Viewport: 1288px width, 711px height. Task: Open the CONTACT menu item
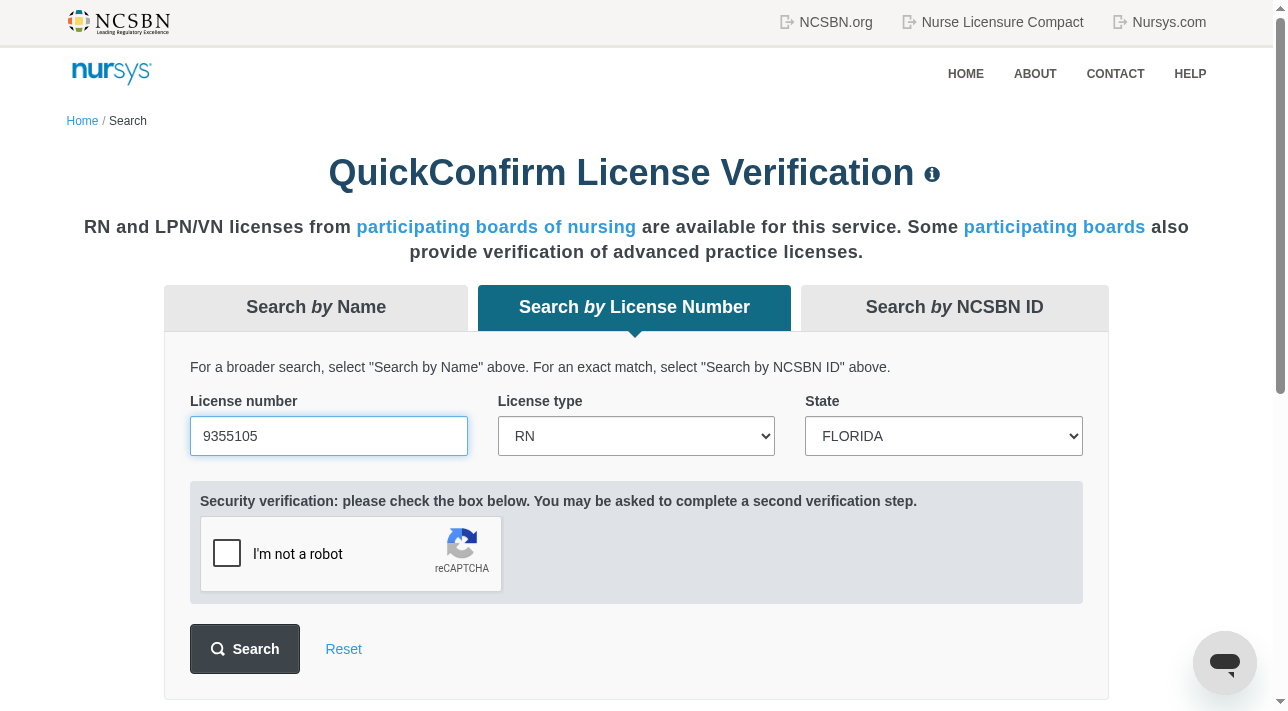[x=1115, y=74]
